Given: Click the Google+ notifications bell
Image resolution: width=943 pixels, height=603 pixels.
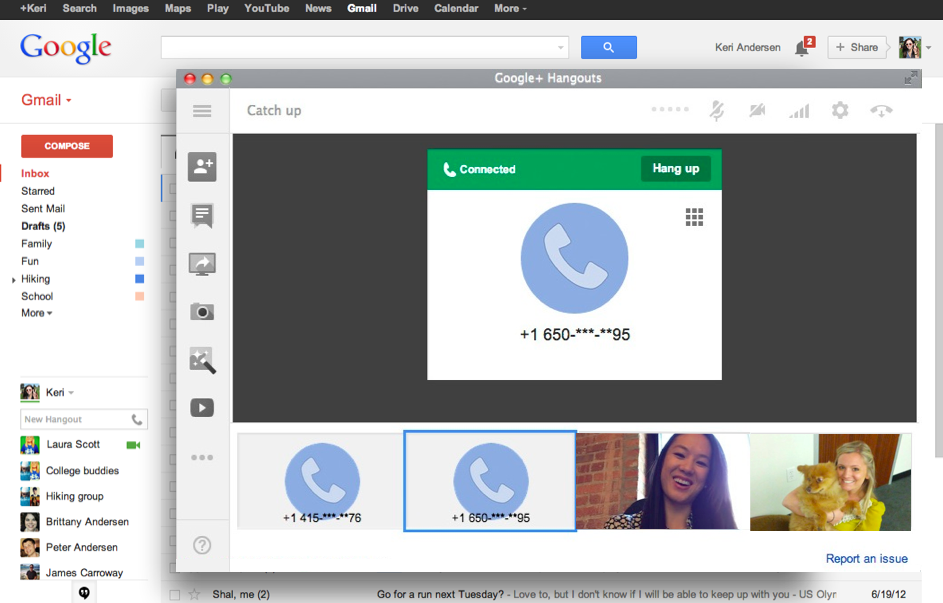Looking at the screenshot, I should coord(802,47).
